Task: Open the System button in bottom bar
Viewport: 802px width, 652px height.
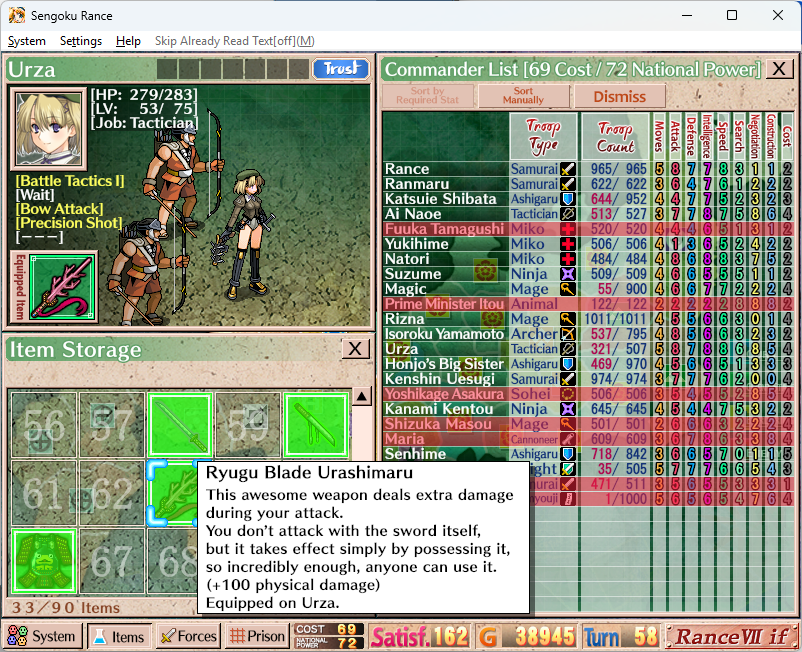Action: click(43, 636)
